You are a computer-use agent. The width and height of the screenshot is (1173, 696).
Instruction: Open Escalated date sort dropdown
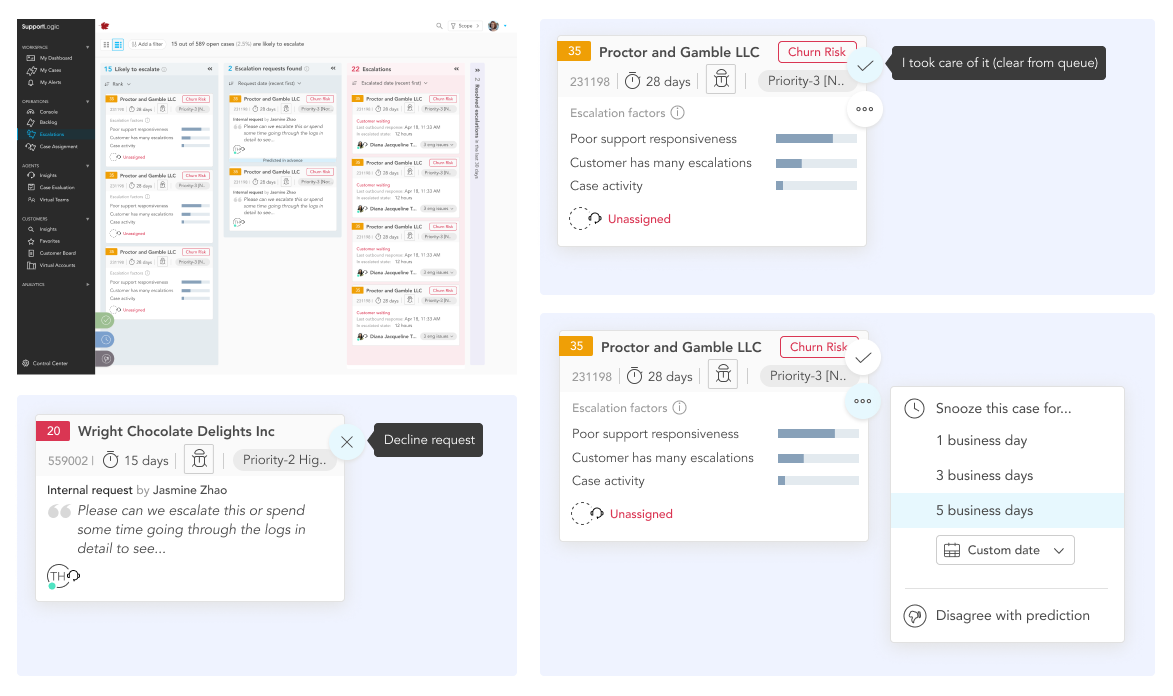click(x=391, y=83)
